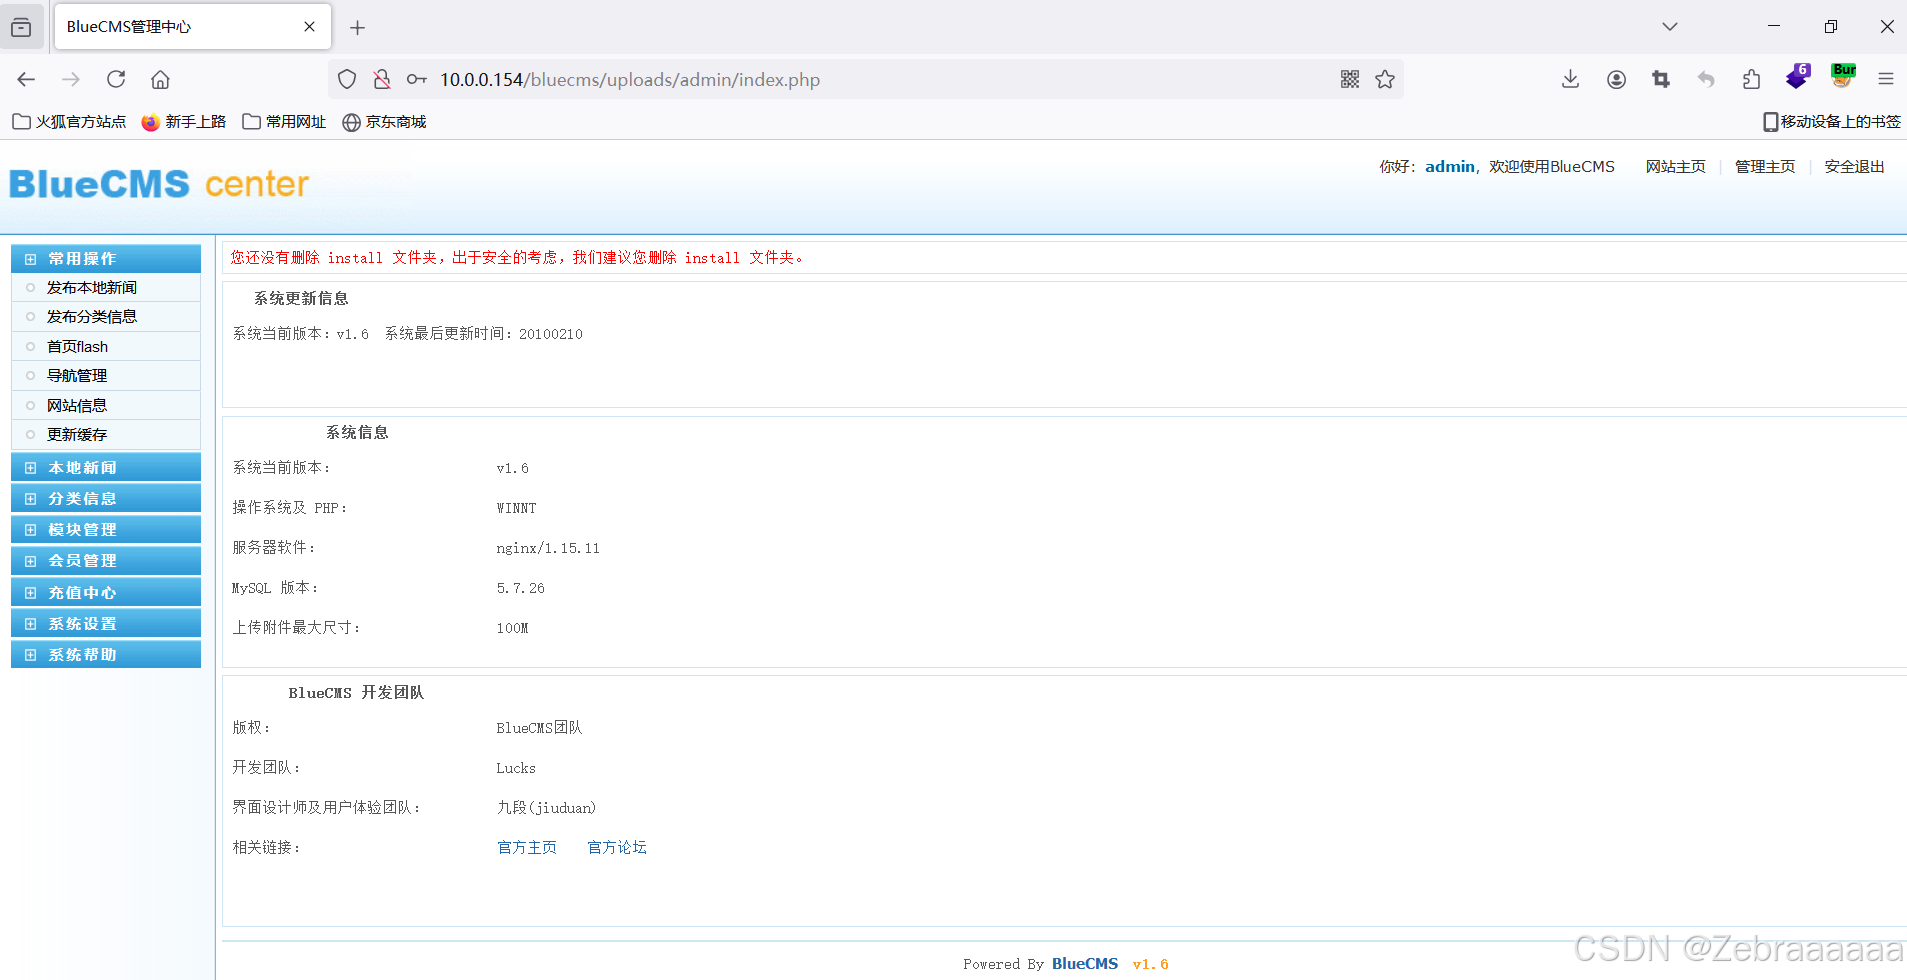Expand the 模块管理 section
This screenshot has width=1907, height=980.
[x=106, y=530]
